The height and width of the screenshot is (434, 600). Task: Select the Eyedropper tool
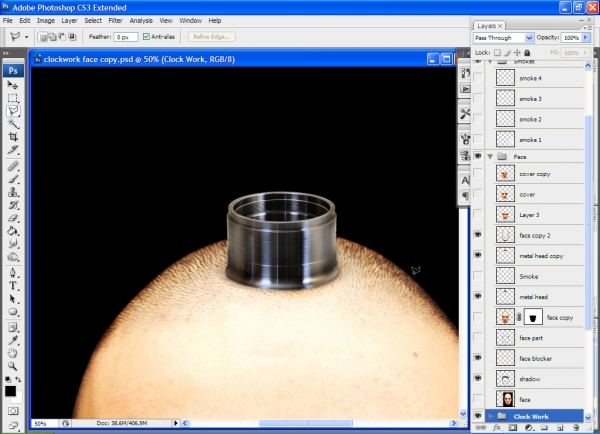13,340
